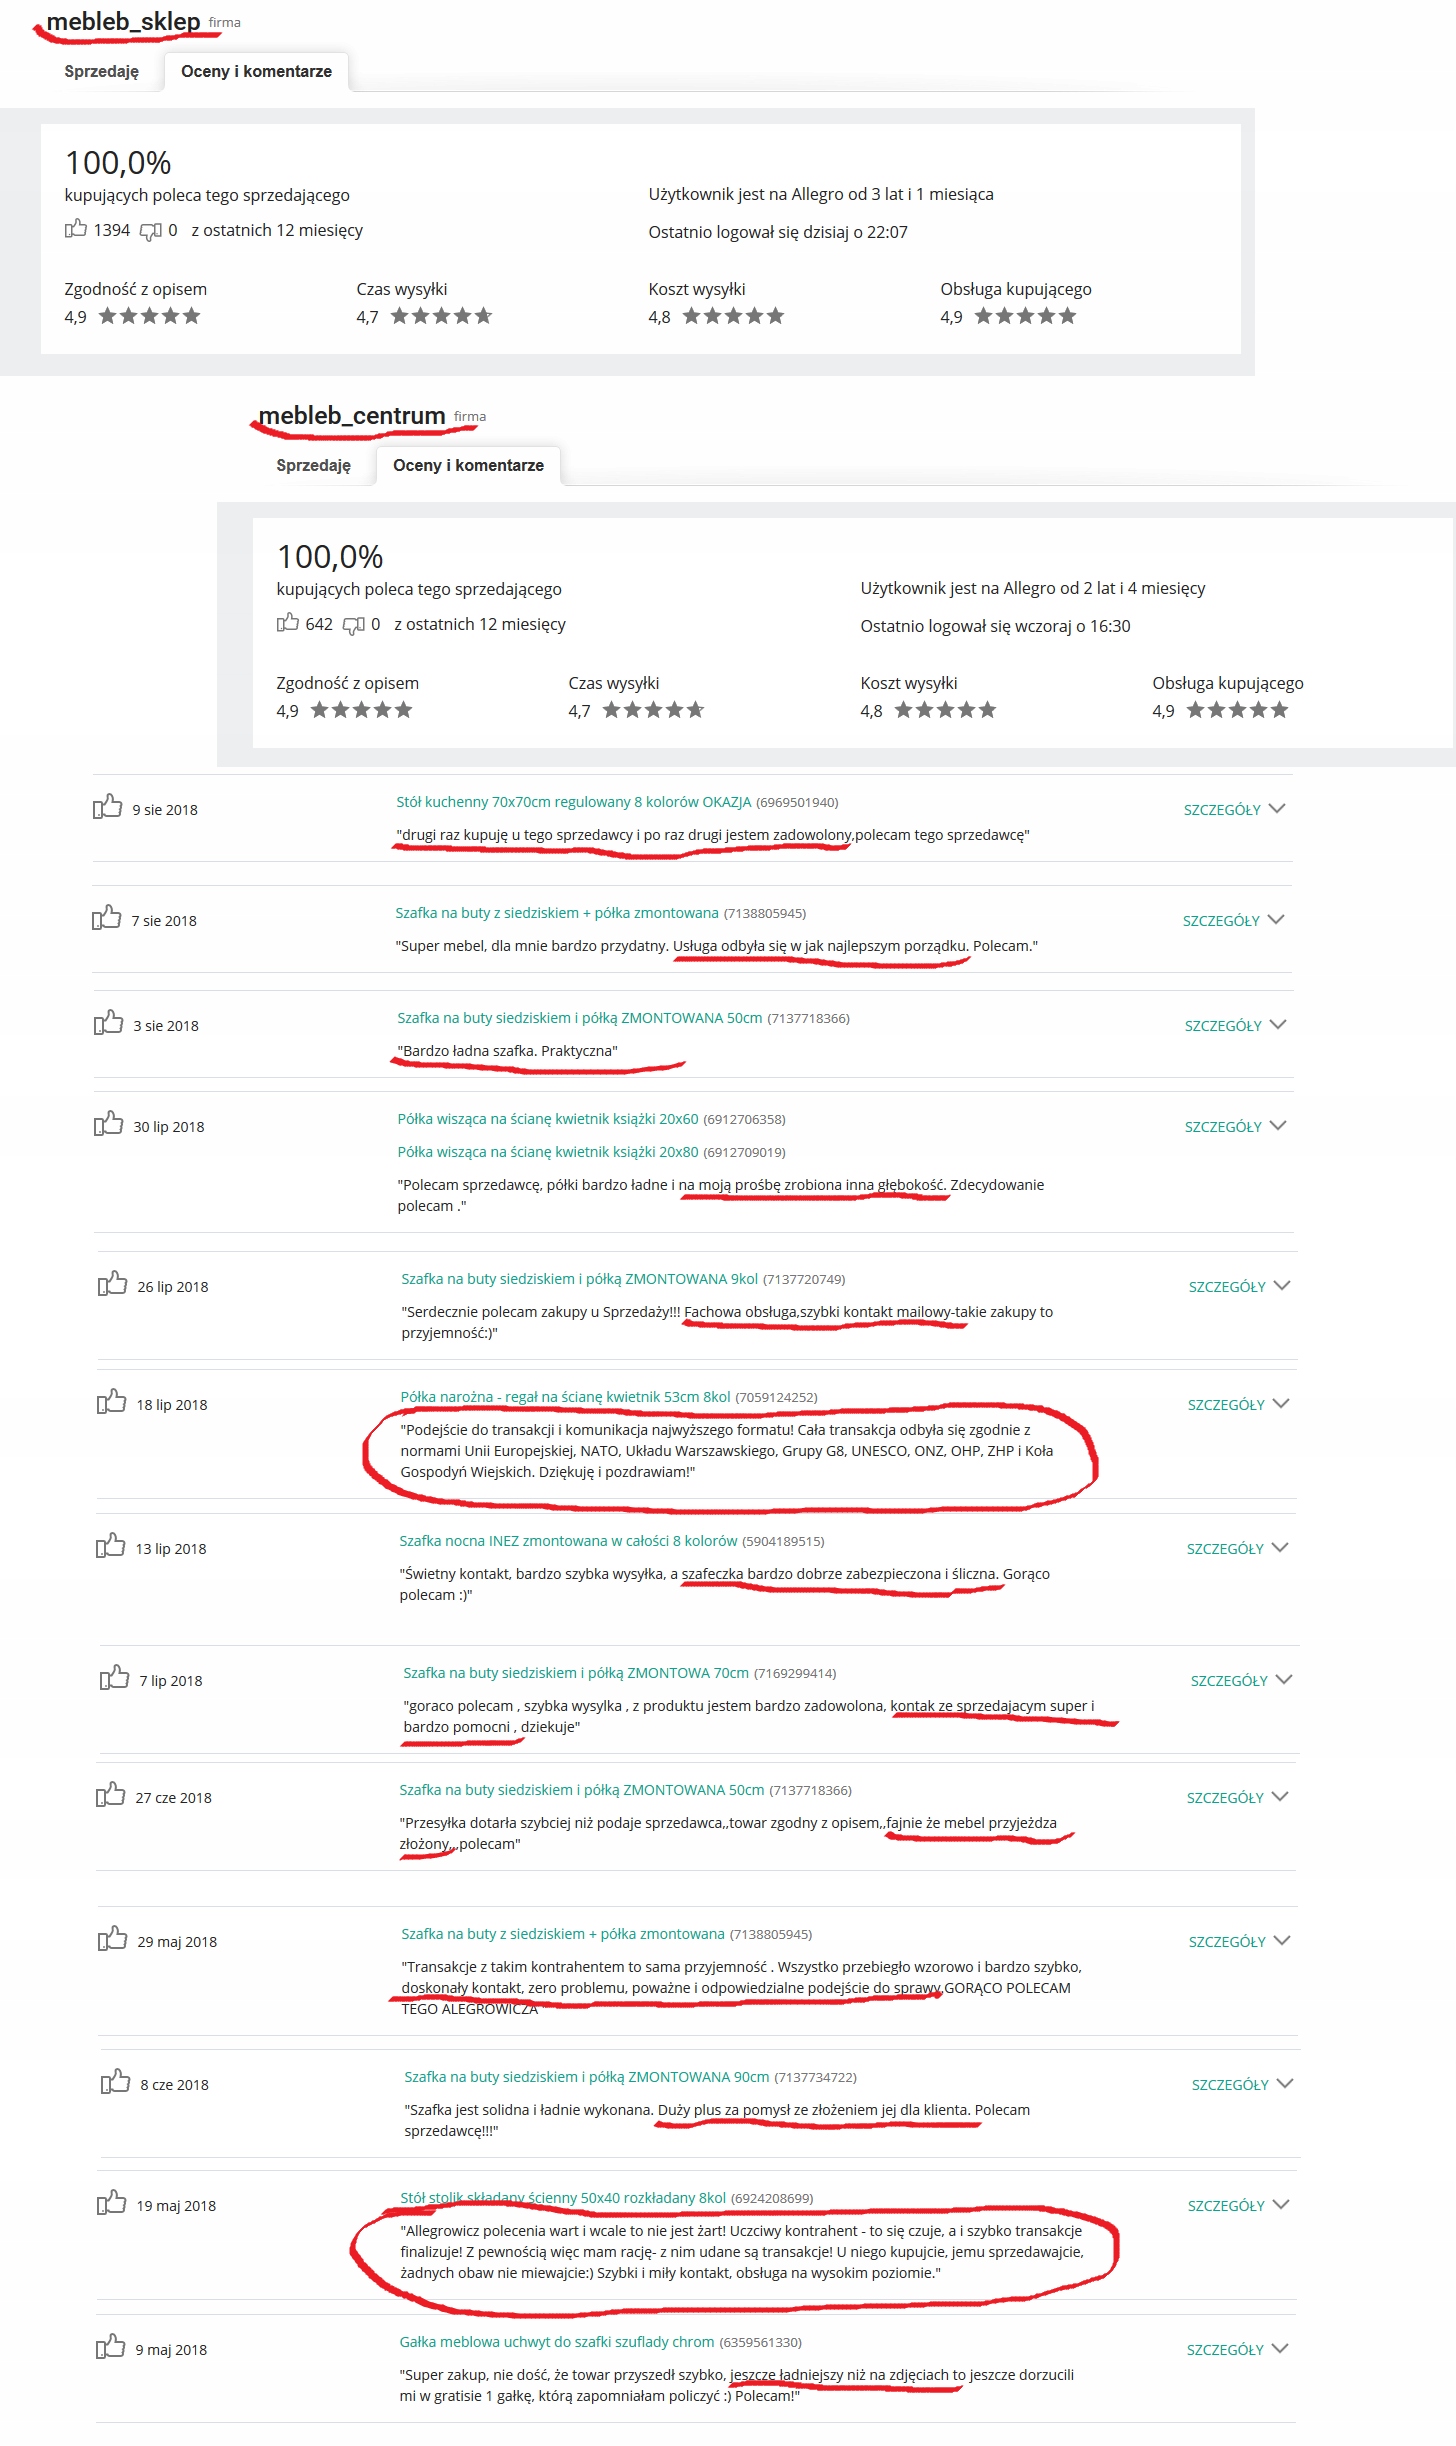This screenshot has width=1456, height=2446.
Task: Expand details of the 18 lip 2018 review
Action: (1238, 1404)
